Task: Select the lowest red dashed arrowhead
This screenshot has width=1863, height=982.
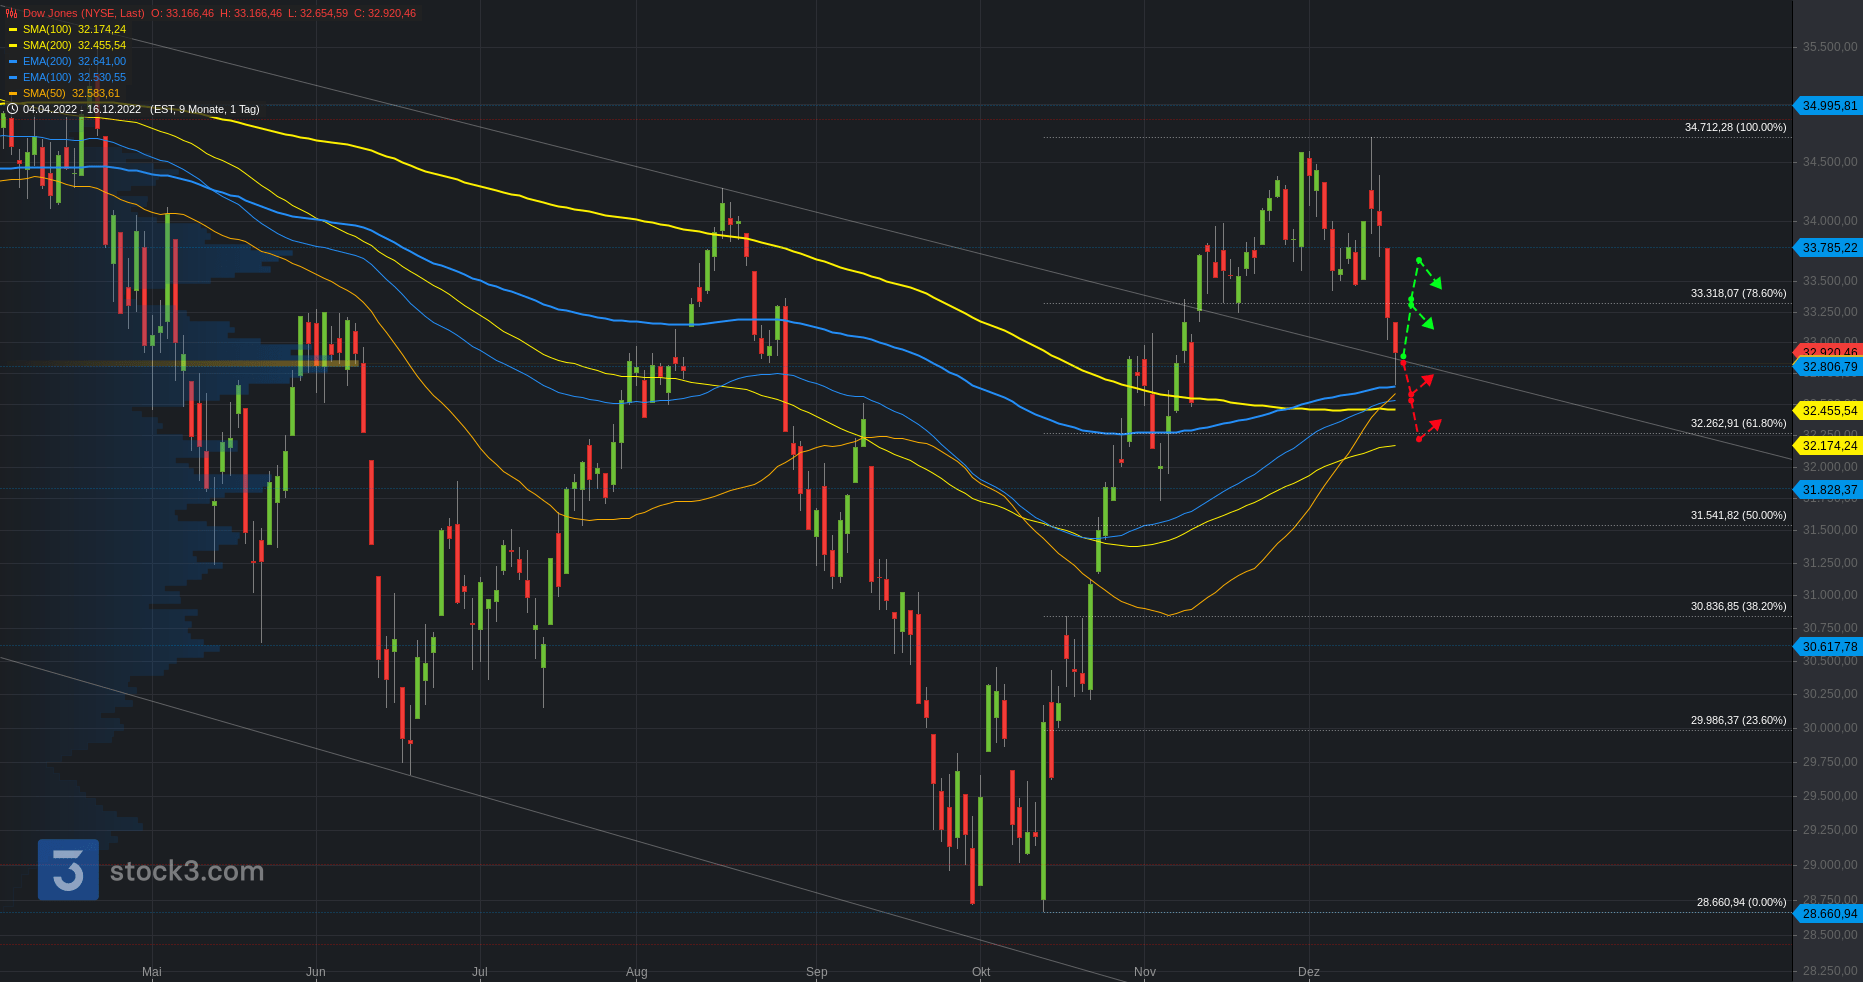Action: pyautogui.click(x=1436, y=424)
